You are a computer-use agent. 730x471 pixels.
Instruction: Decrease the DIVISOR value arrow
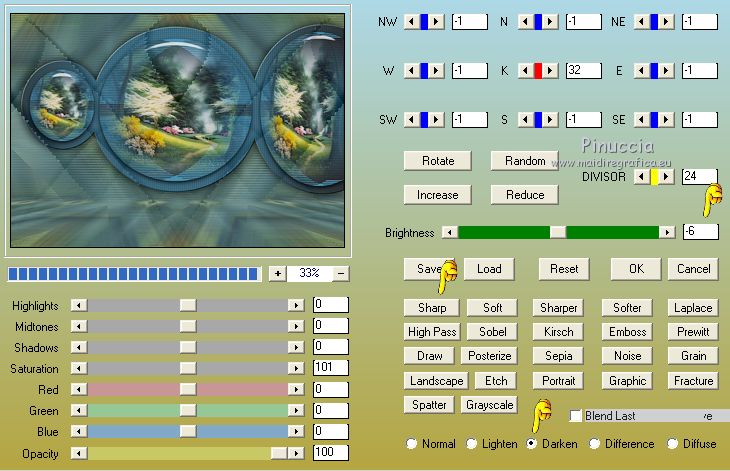click(x=642, y=177)
